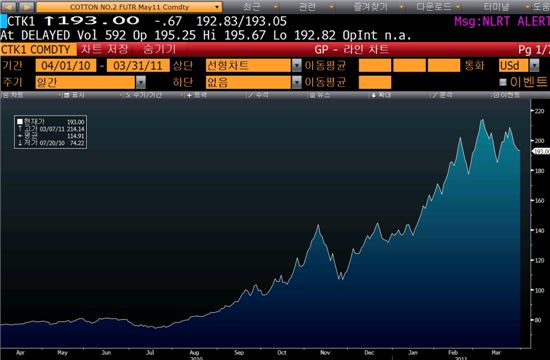Viewport: 550px width, 360px height.
Task: Click the 193.00 current price axis marker
Action: (541, 151)
